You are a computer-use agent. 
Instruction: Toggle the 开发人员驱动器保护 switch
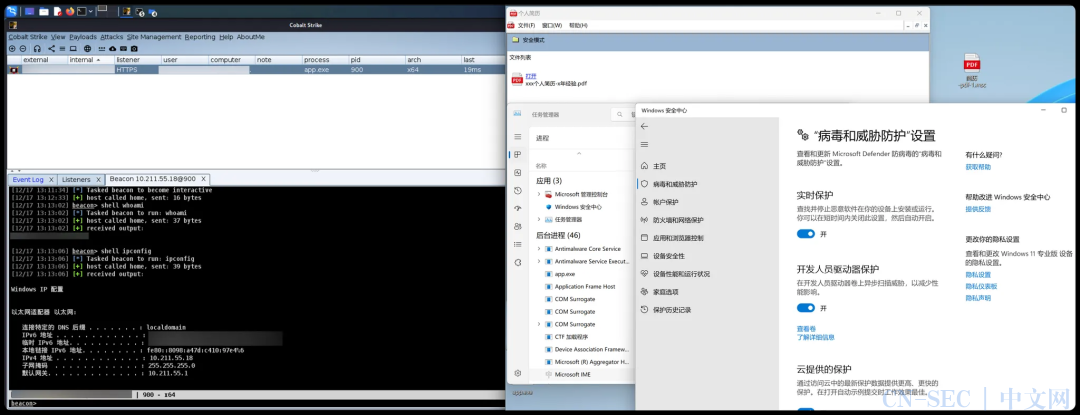[806, 308]
